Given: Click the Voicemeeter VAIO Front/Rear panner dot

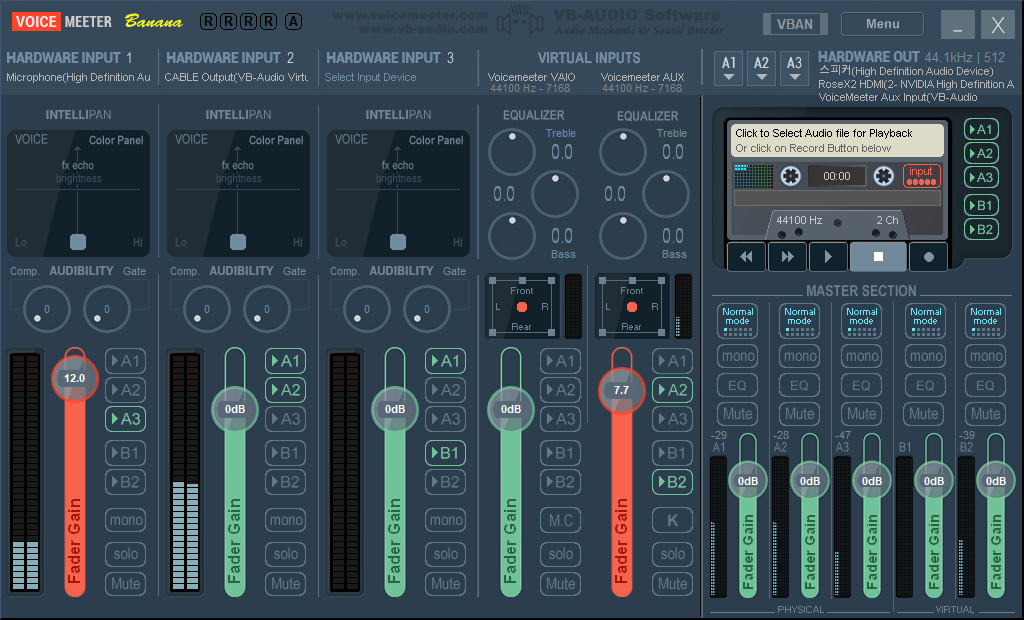Looking at the screenshot, I should (x=522, y=306).
